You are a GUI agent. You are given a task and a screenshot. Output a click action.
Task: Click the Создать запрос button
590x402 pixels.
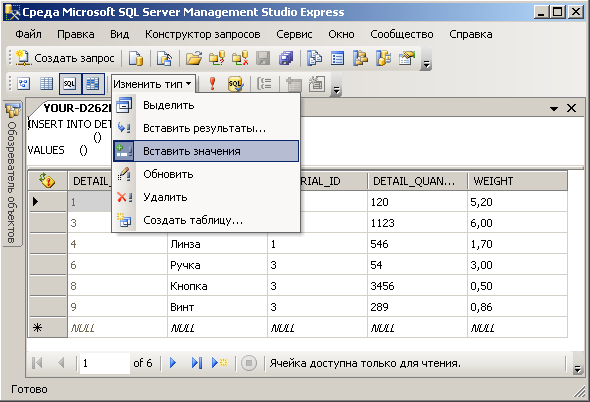pyautogui.click(x=65, y=58)
